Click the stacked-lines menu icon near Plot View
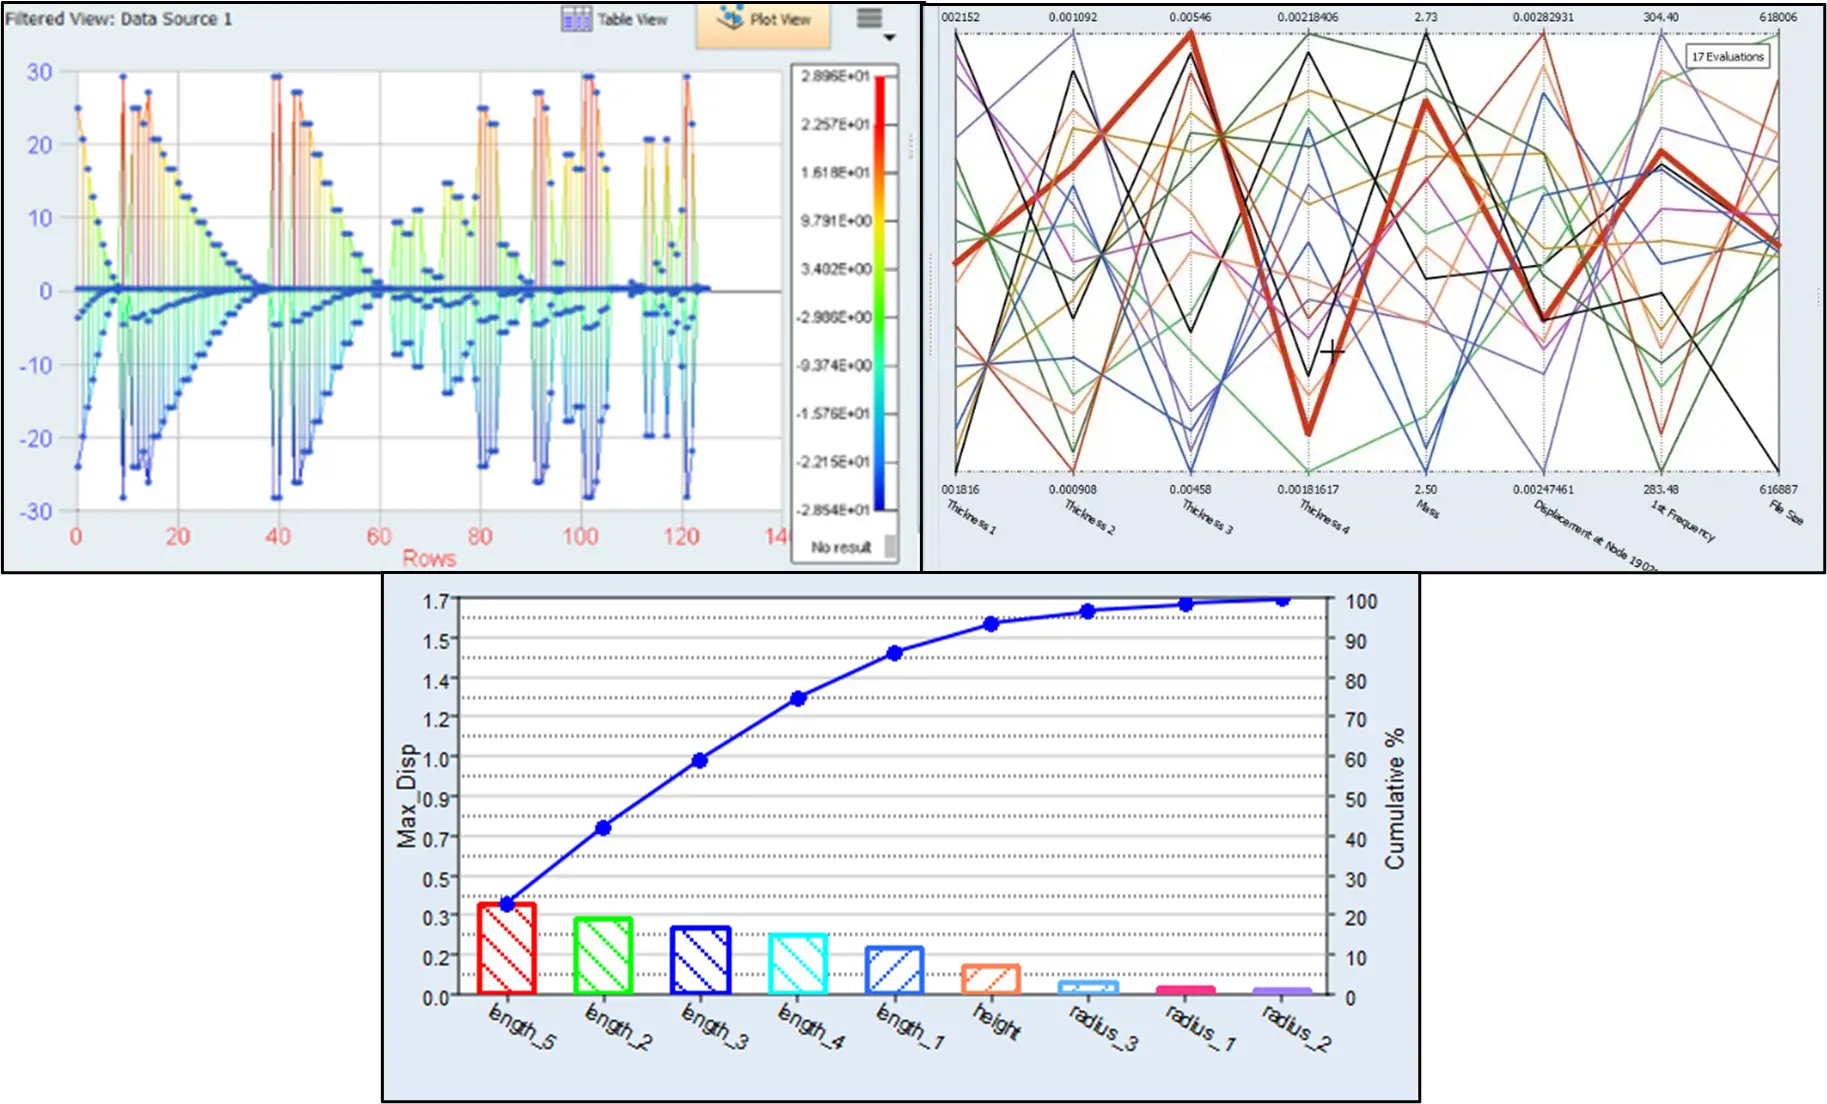Screen dimensions: 1827x1104 click(868, 17)
